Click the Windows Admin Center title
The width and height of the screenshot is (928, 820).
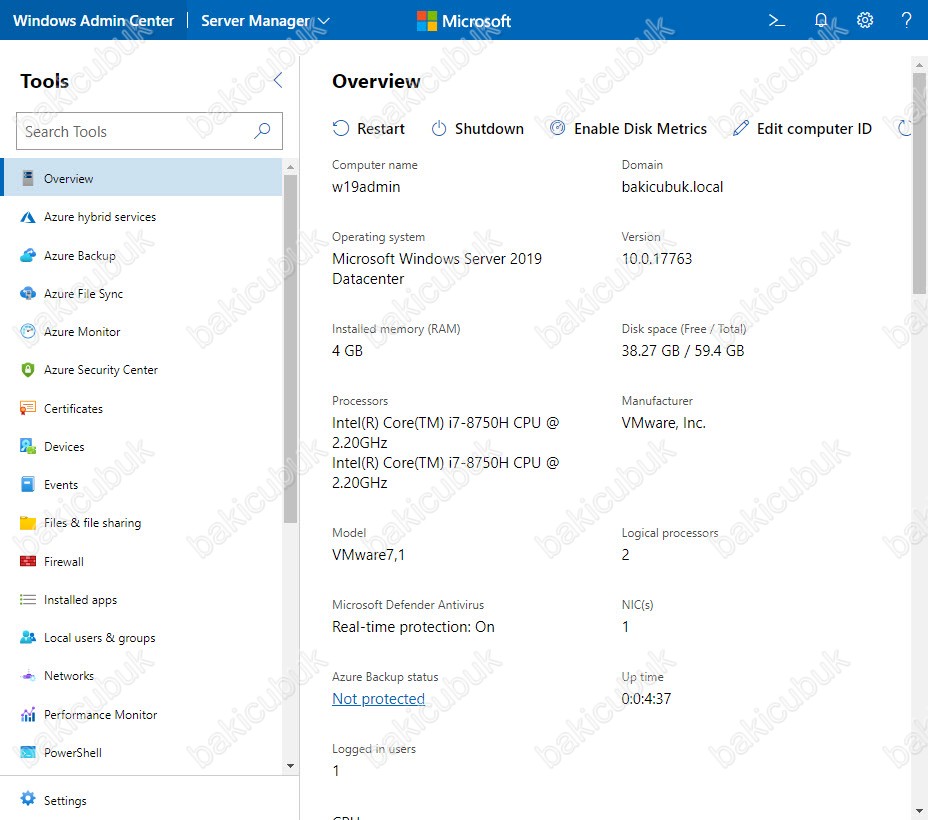[x=94, y=21]
